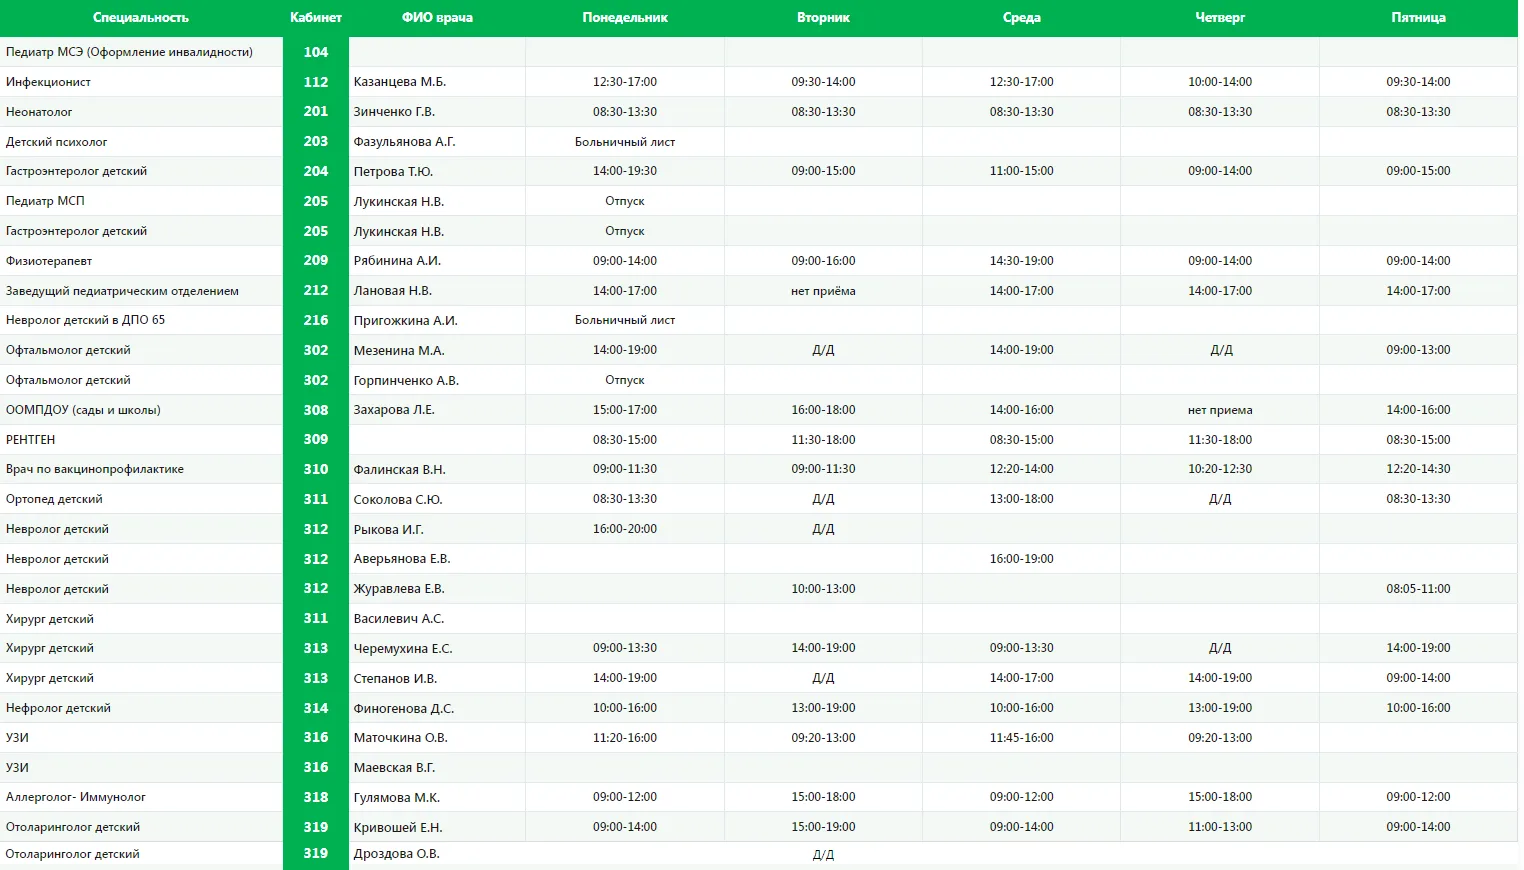Select doctor name "Горпинченко А.В."
Screen dimensions: 1524x870
click(406, 380)
